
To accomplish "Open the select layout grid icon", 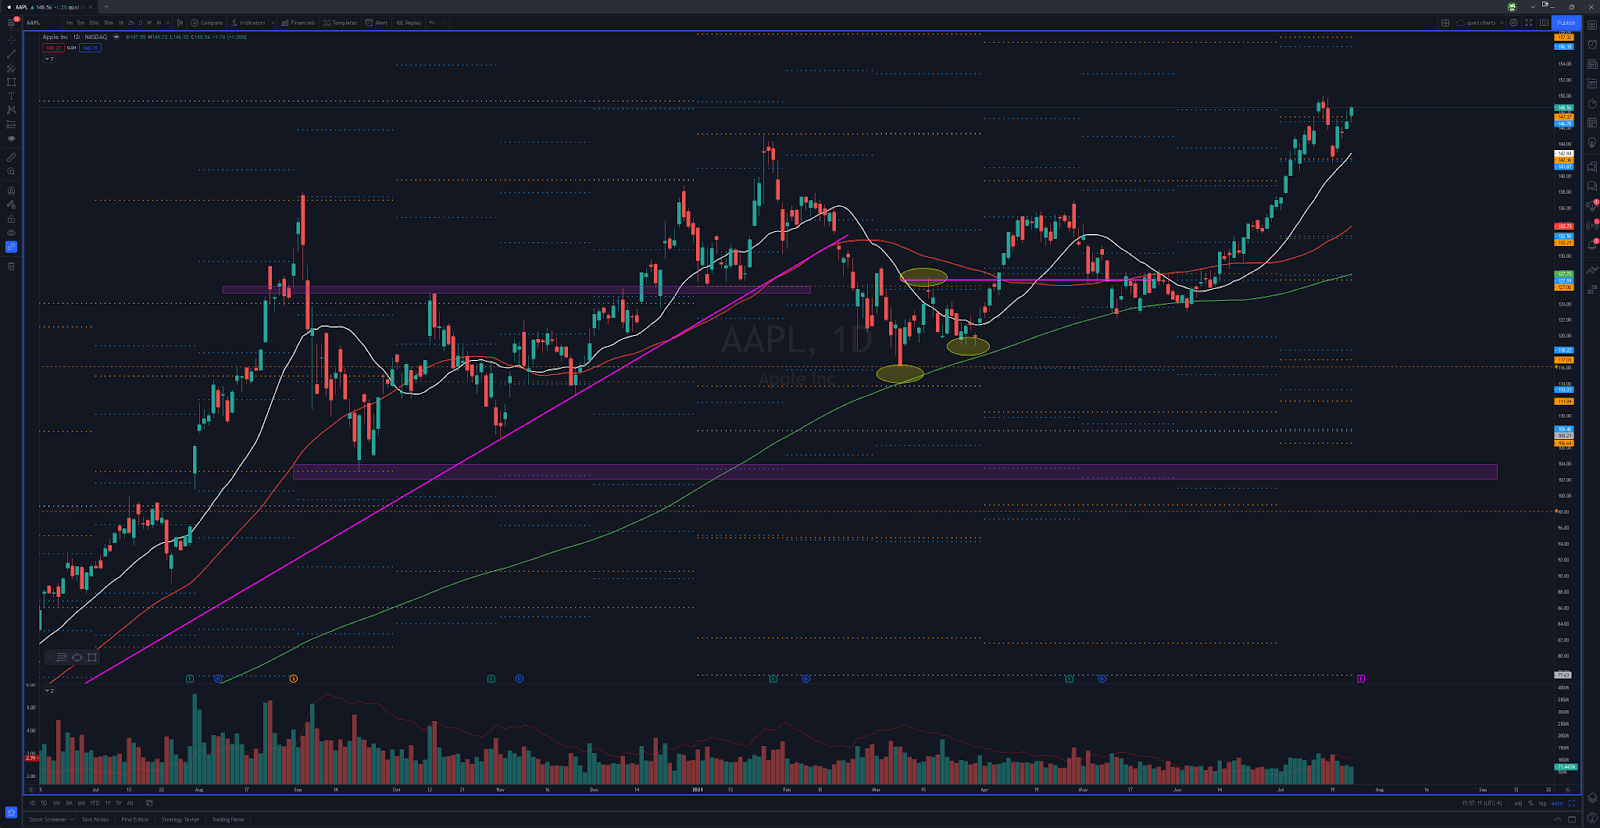I will click(1445, 23).
